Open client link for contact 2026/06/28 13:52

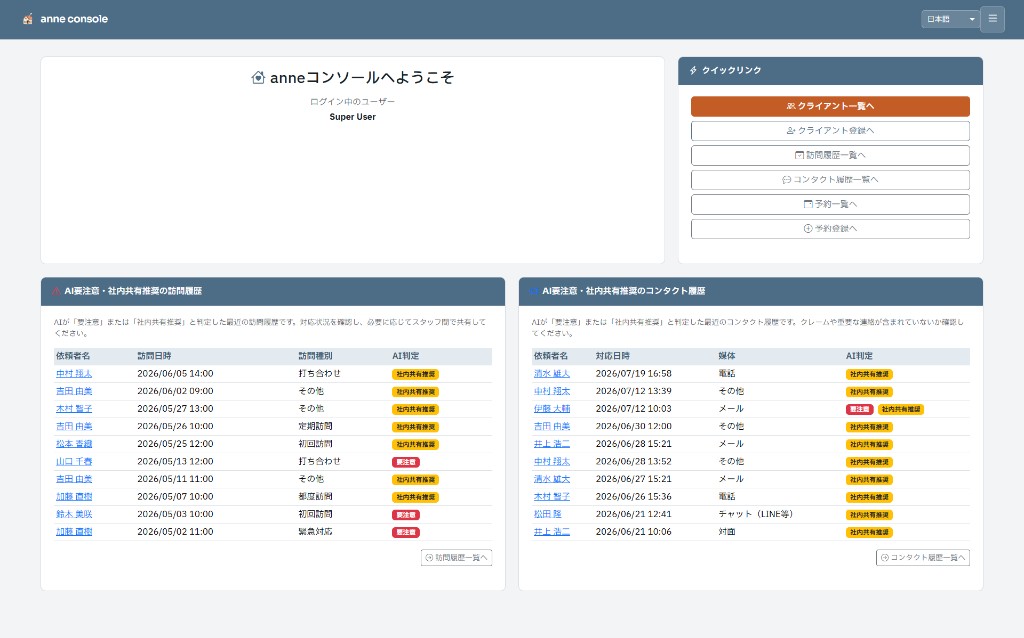552,462
